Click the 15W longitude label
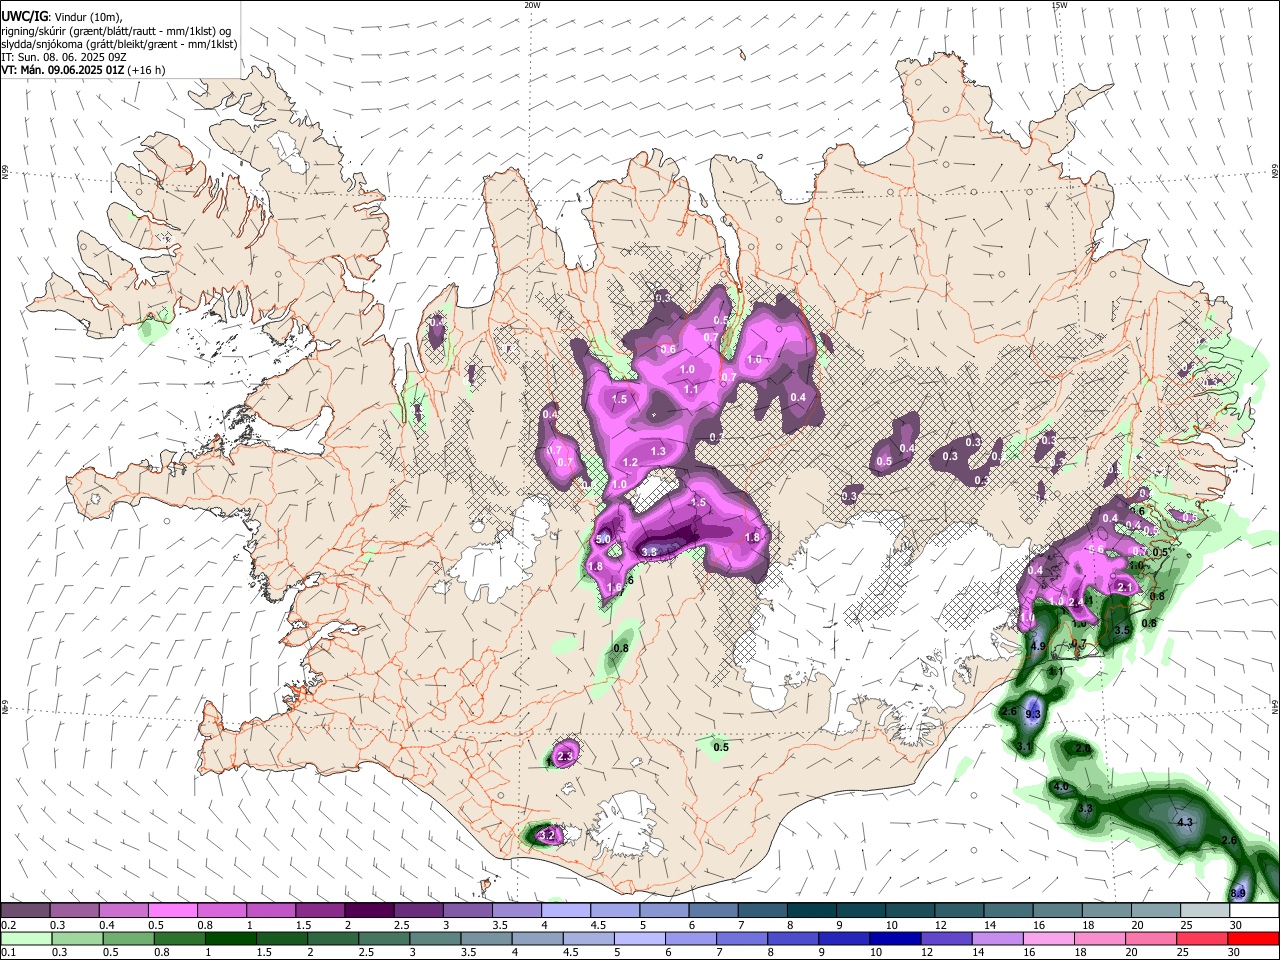This screenshot has width=1280, height=960. tap(1059, 5)
